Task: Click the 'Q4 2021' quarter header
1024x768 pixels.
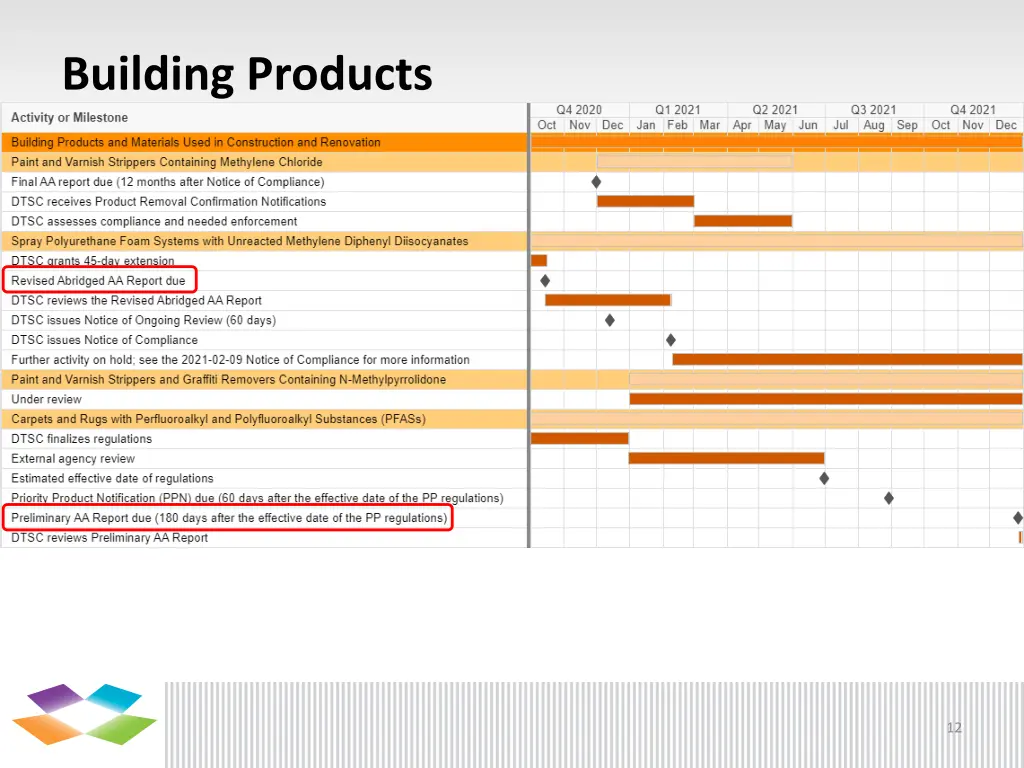Action: pyautogui.click(x=973, y=110)
